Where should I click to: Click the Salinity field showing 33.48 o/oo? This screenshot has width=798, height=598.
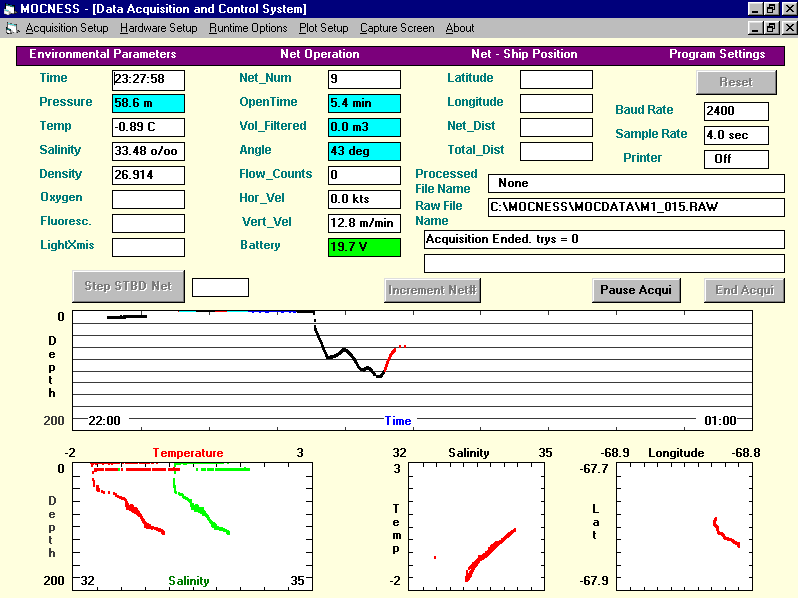click(148, 151)
